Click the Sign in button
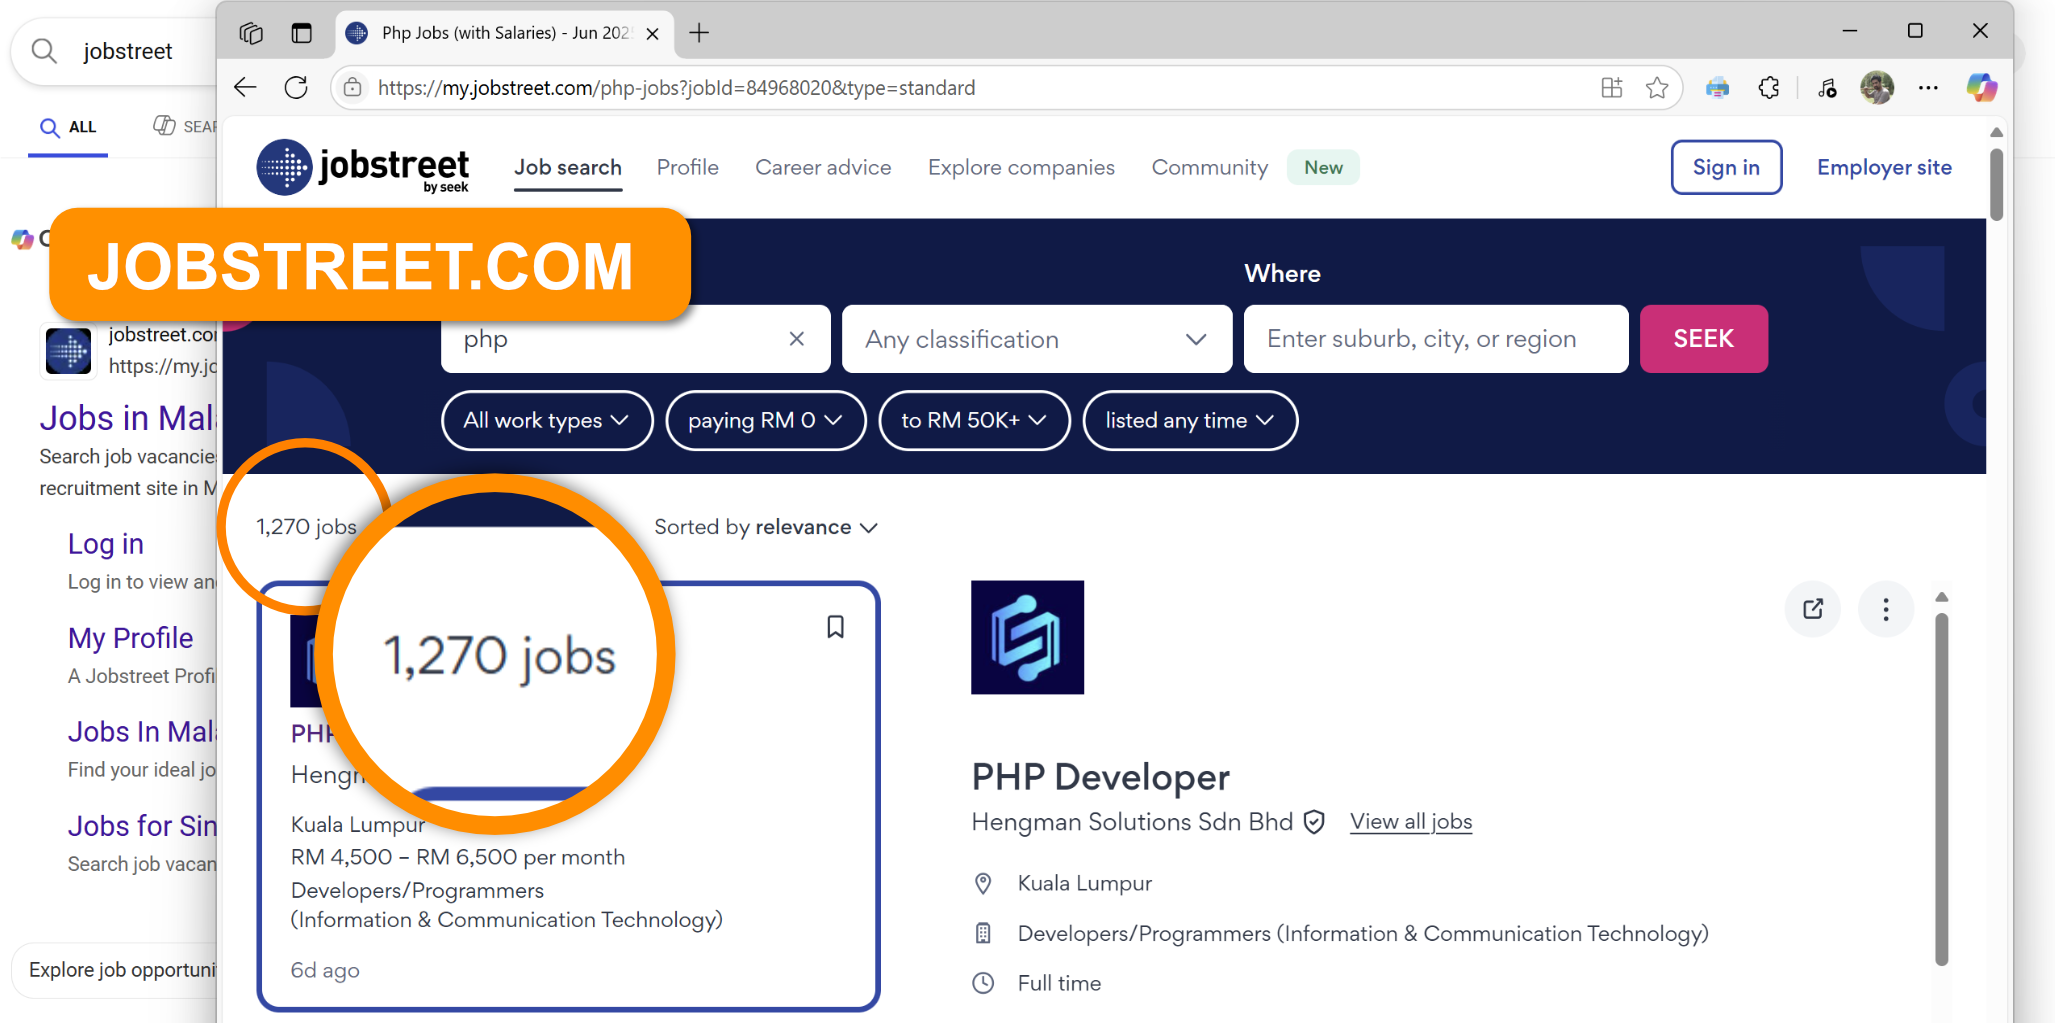Viewport: 2055px width, 1023px height. 1726,167
